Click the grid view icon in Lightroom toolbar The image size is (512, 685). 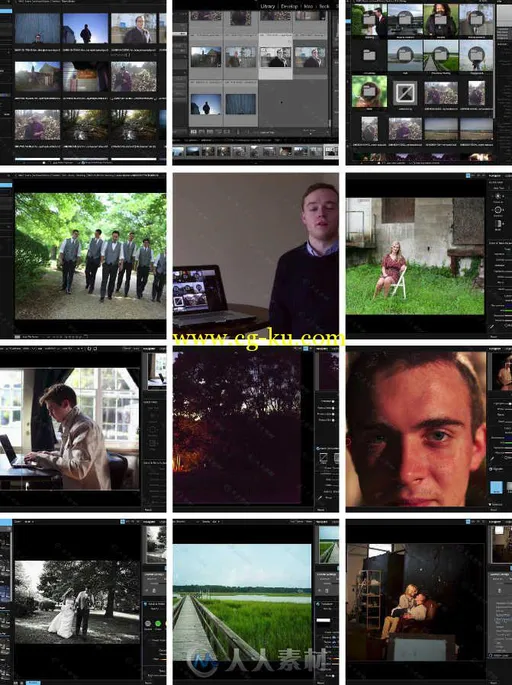193,131
